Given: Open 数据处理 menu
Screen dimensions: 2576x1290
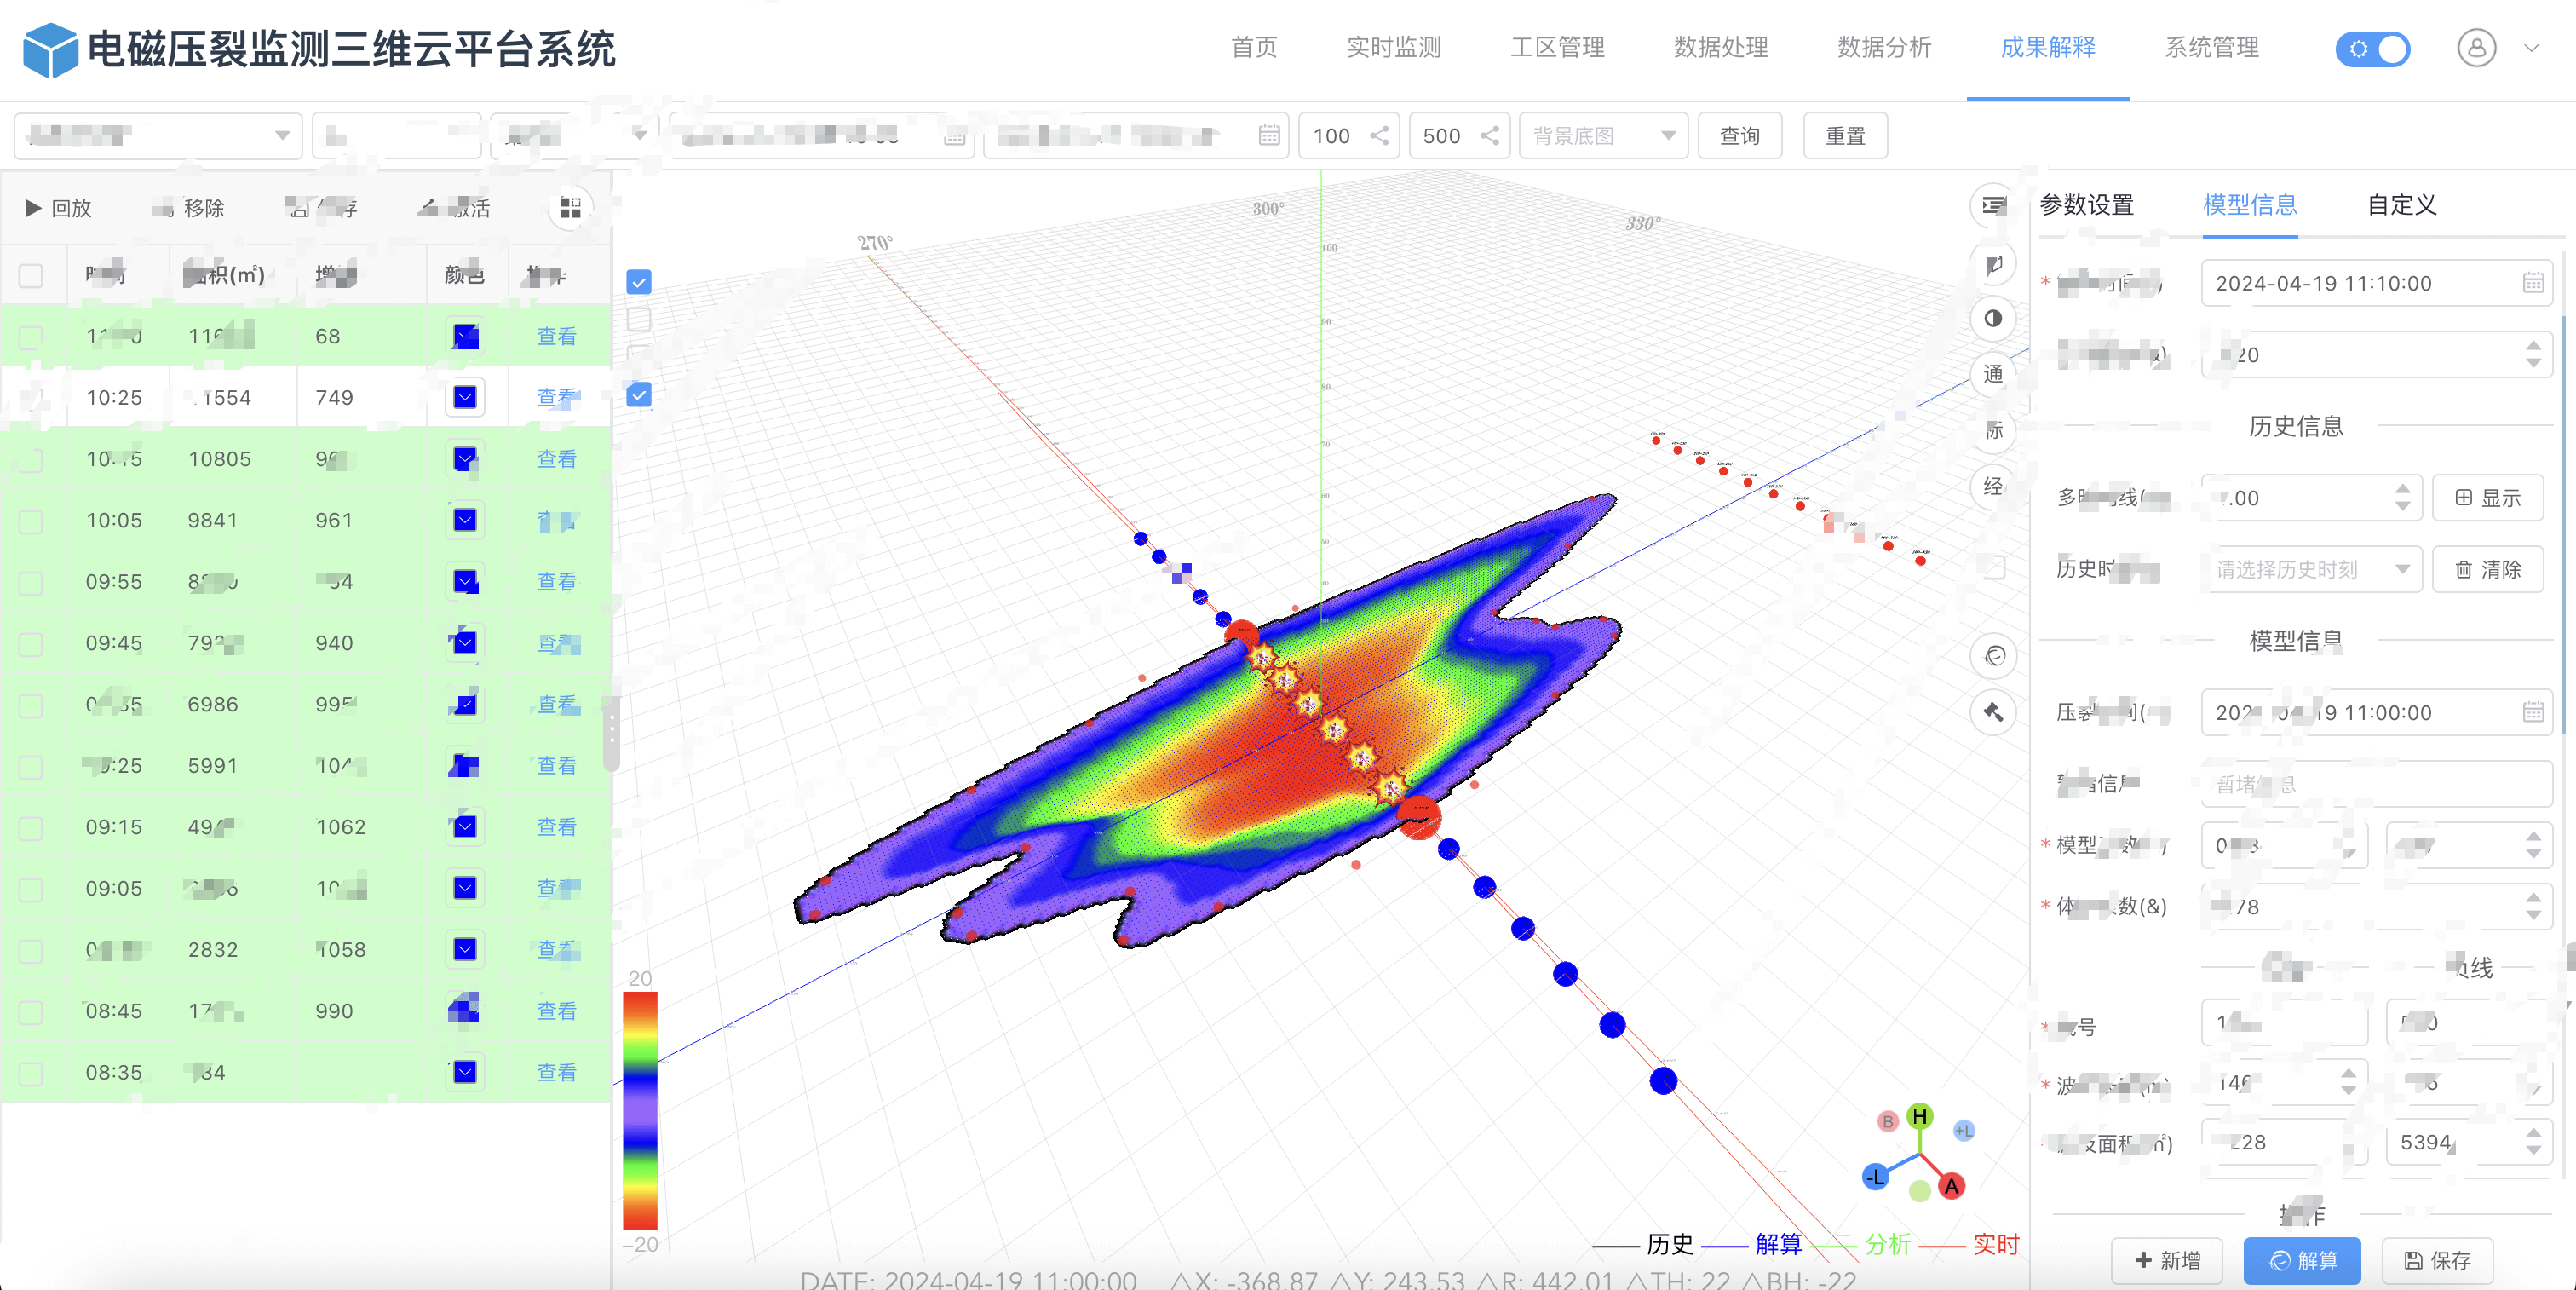Looking at the screenshot, I should tap(1721, 47).
